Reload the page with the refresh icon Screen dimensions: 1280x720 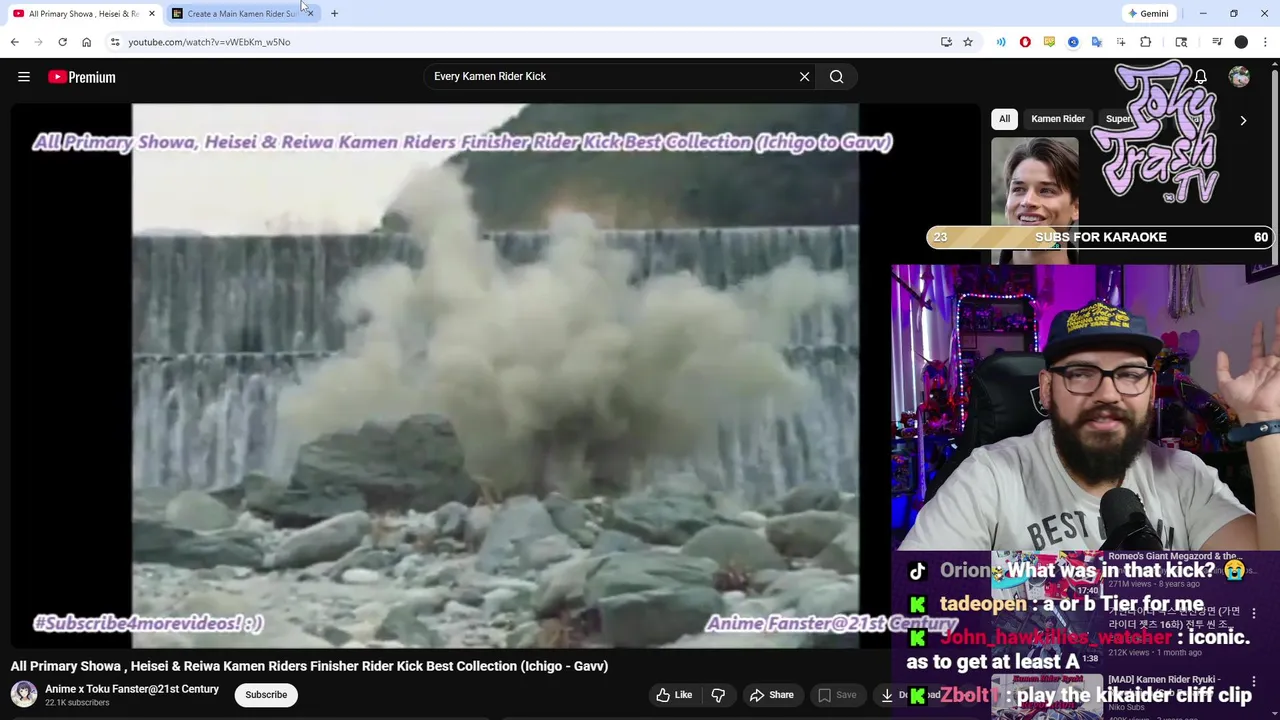pyautogui.click(x=62, y=42)
